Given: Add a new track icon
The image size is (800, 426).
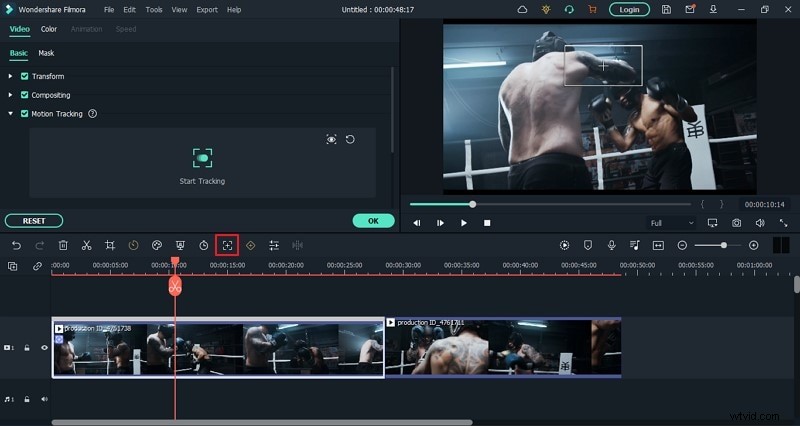Looking at the screenshot, I should (13, 266).
